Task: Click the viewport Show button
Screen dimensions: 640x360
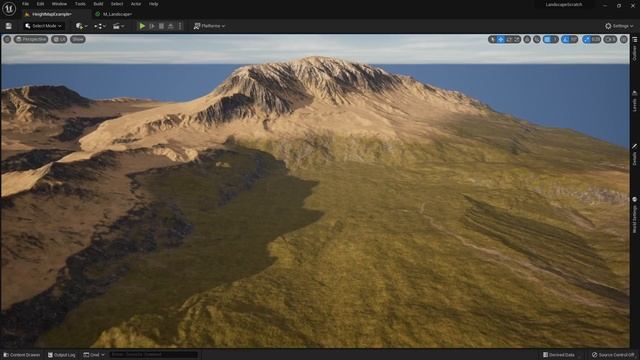Action: (78, 39)
